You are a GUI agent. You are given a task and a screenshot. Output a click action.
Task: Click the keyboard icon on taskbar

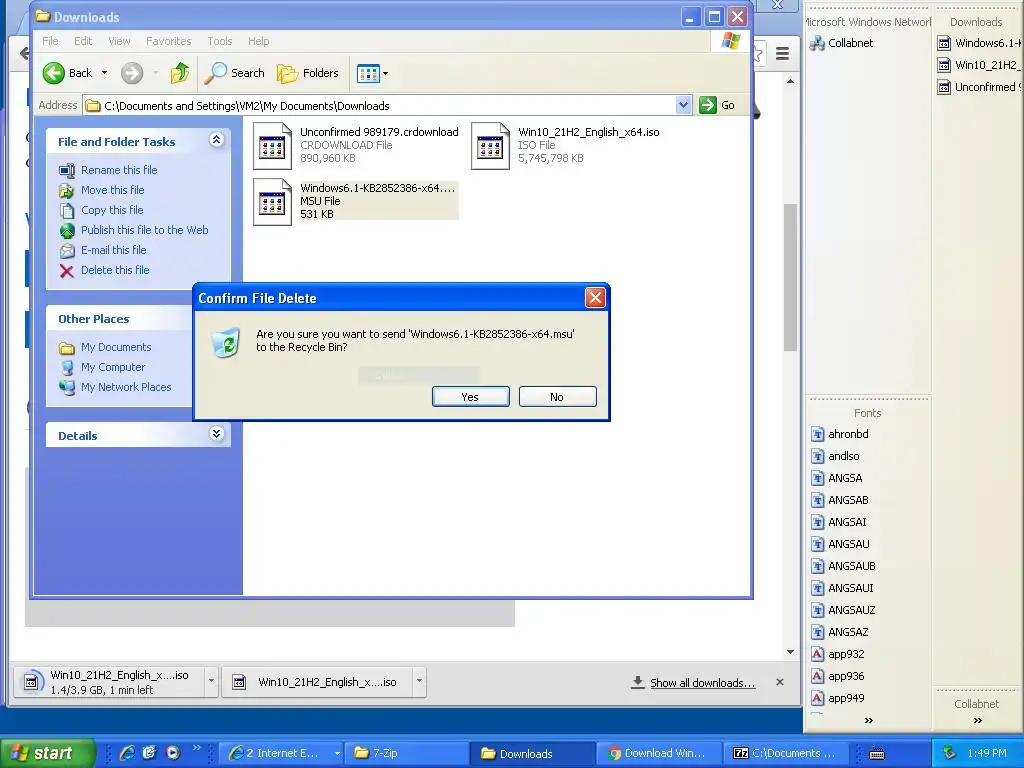click(x=877, y=754)
